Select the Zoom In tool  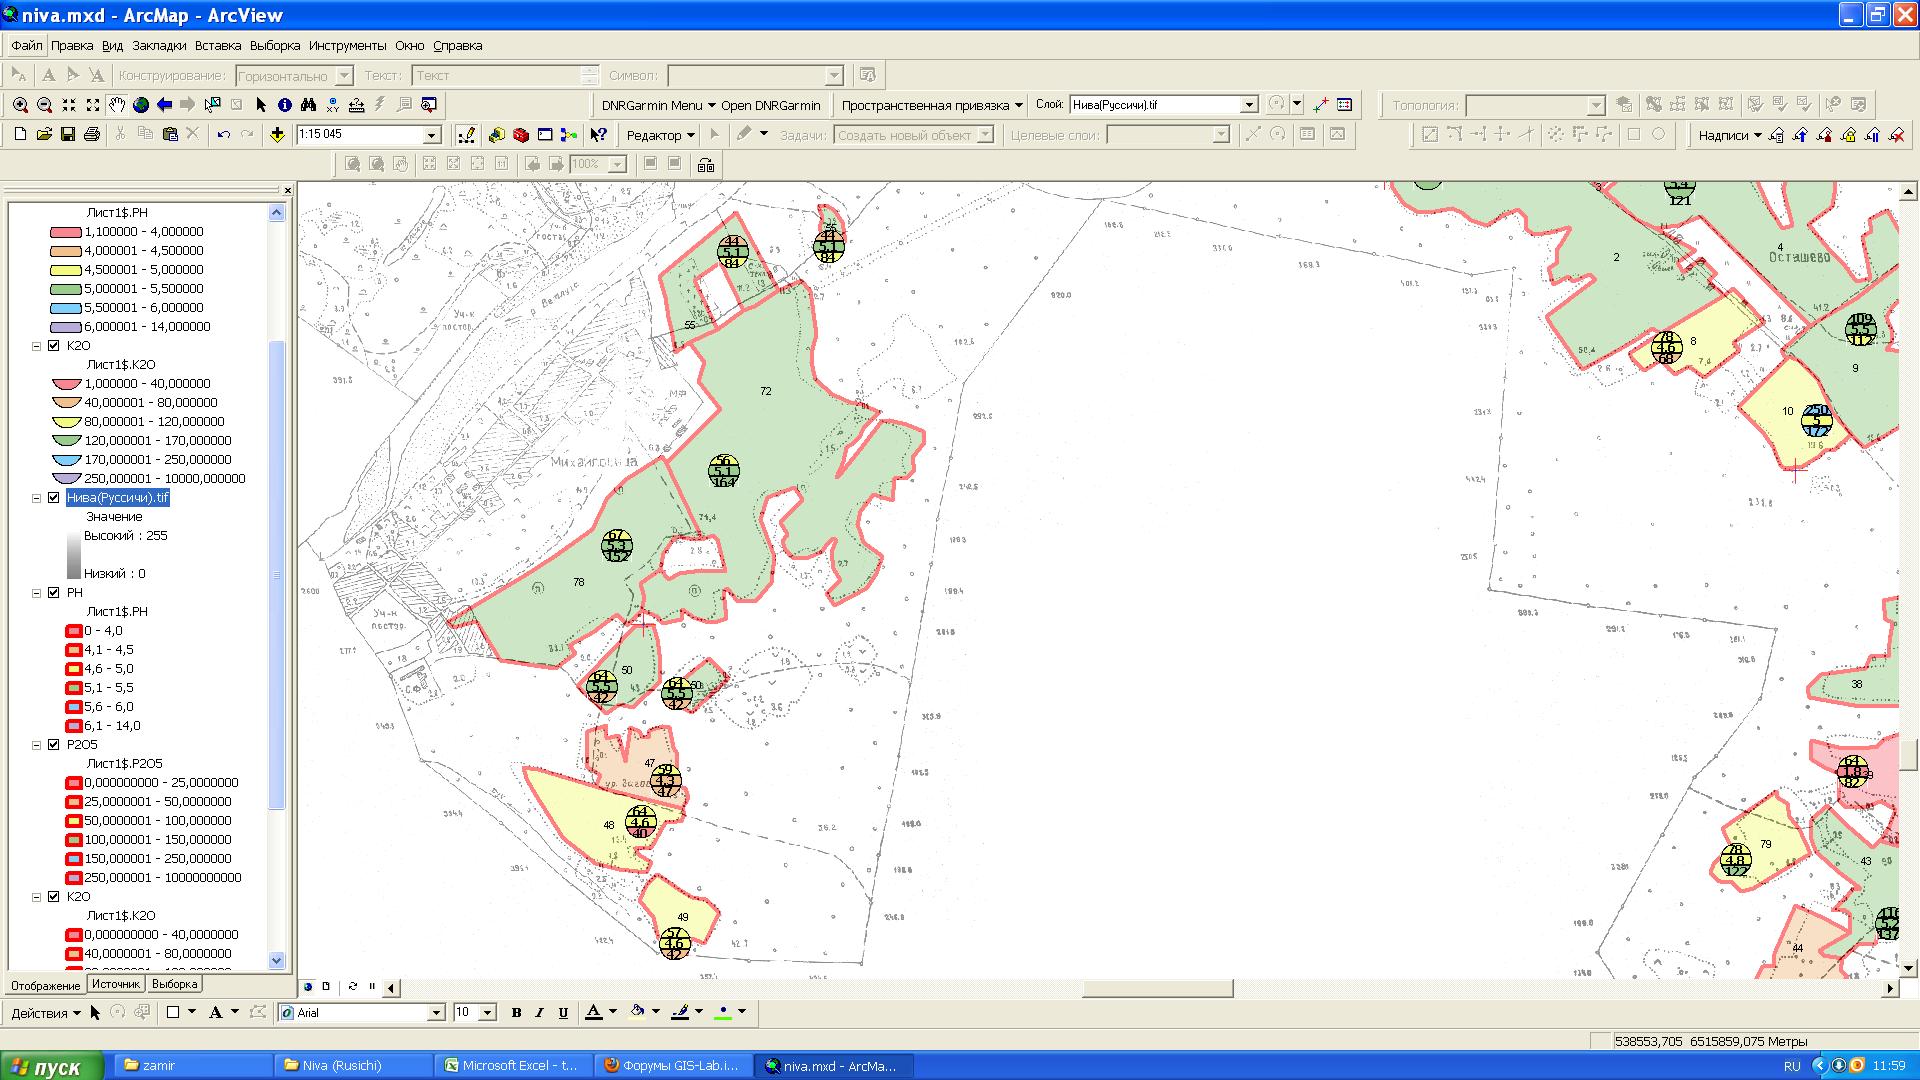20,105
